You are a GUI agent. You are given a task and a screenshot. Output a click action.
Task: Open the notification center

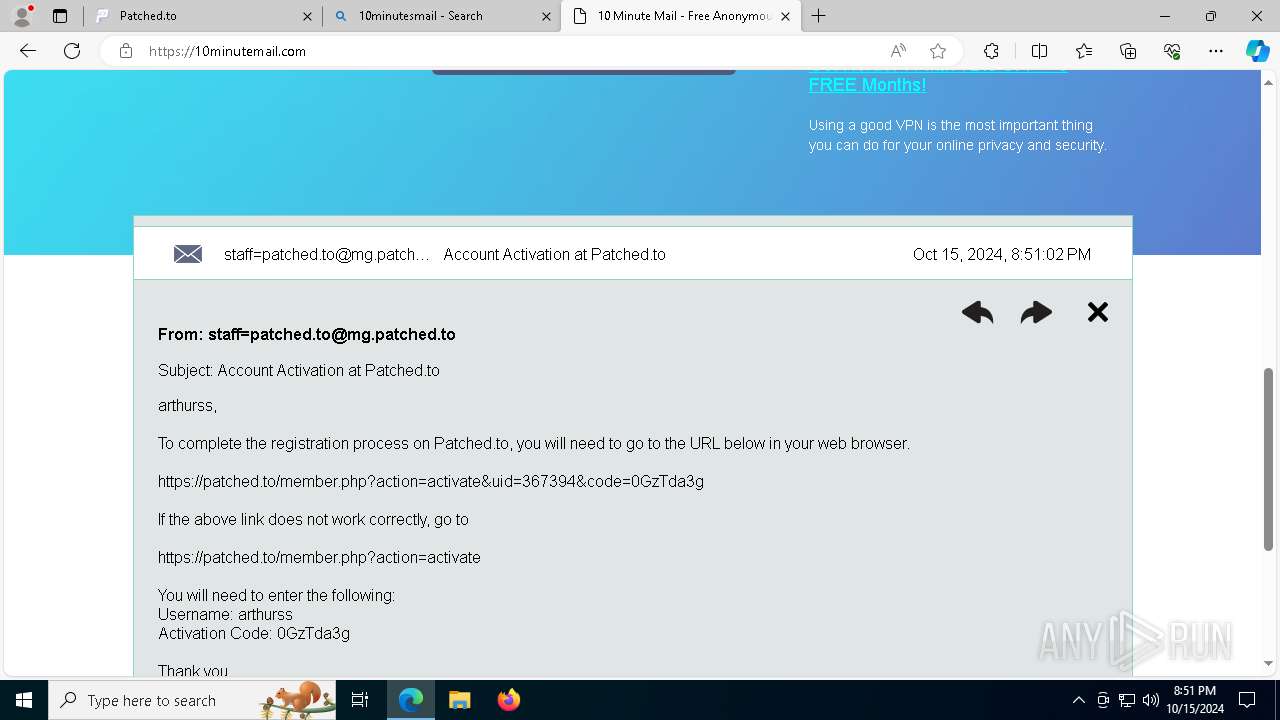click(1247, 700)
